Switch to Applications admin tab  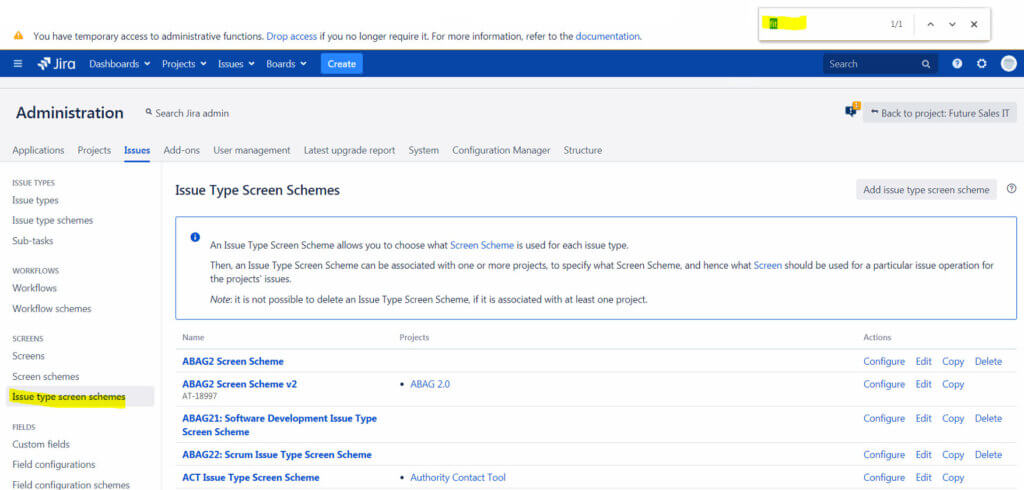[x=38, y=150]
